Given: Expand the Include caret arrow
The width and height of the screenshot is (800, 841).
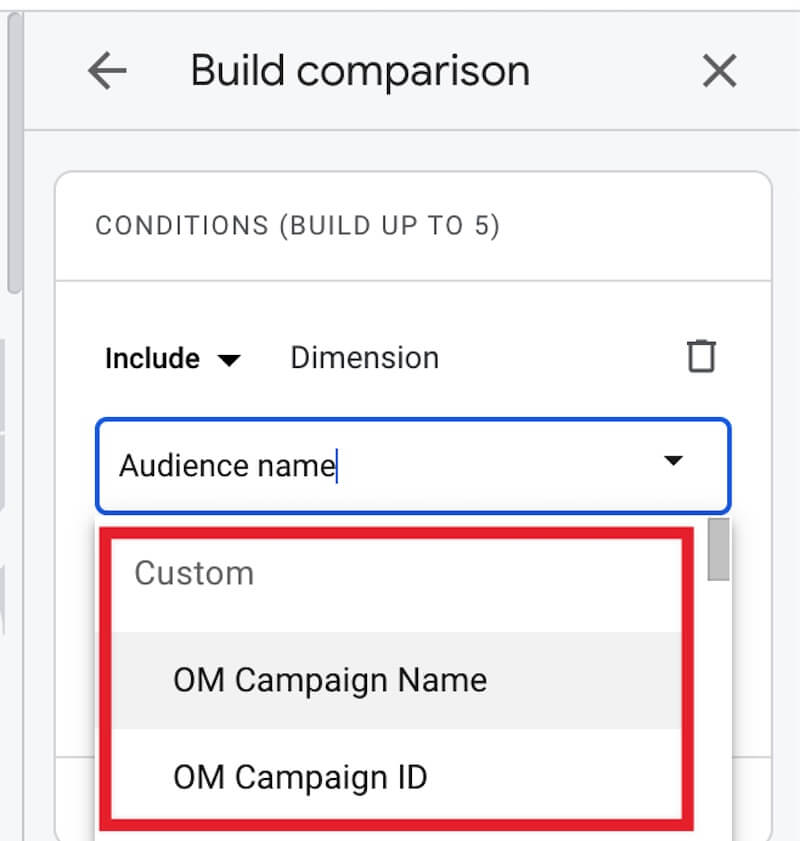Looking at the screenshot, I should click(229, 360).
